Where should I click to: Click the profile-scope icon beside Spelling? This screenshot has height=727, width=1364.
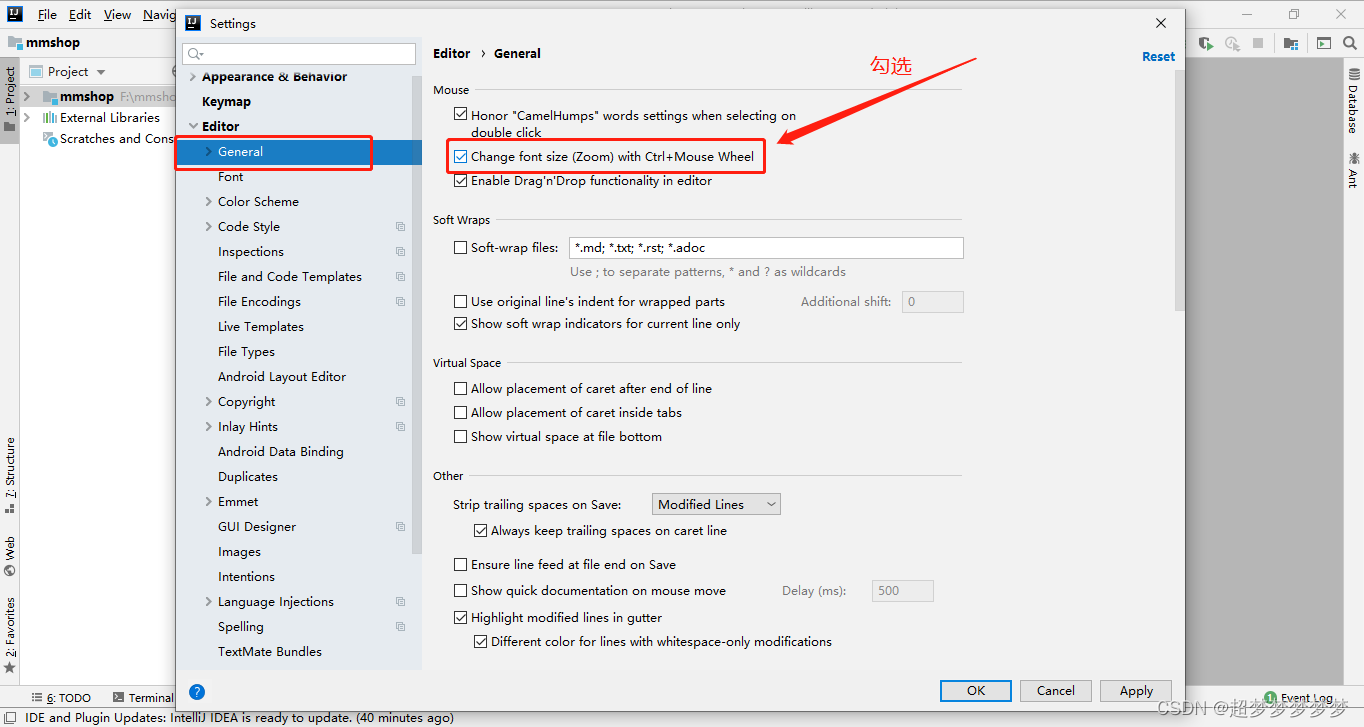point(400,627)
